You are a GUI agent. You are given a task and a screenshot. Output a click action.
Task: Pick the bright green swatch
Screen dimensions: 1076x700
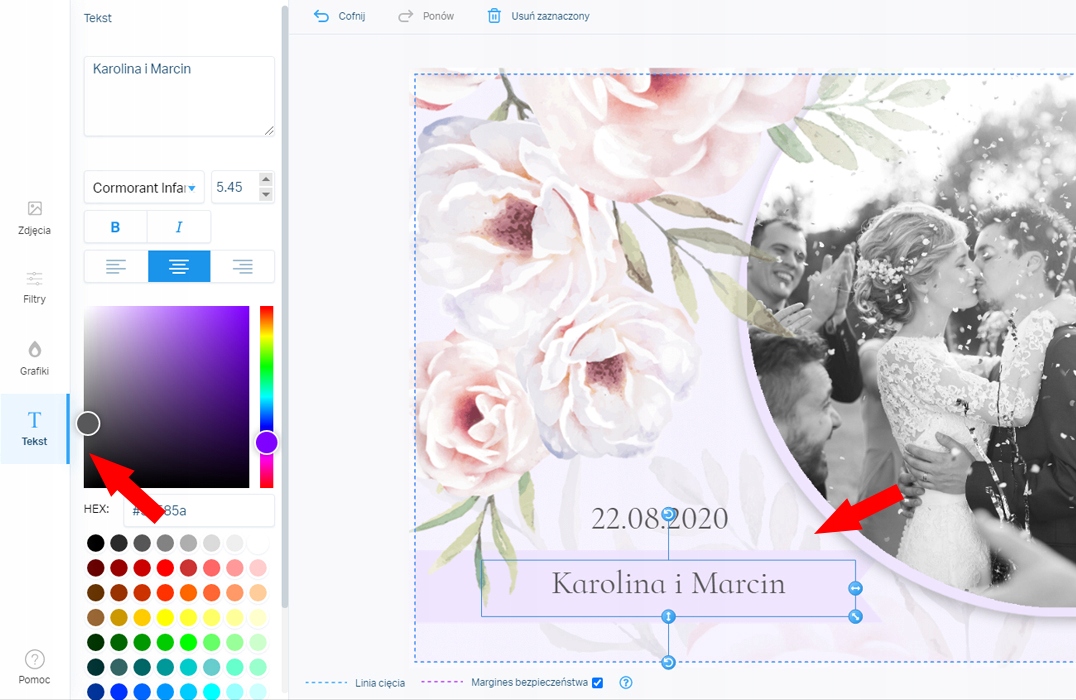(x=189, y=642)
